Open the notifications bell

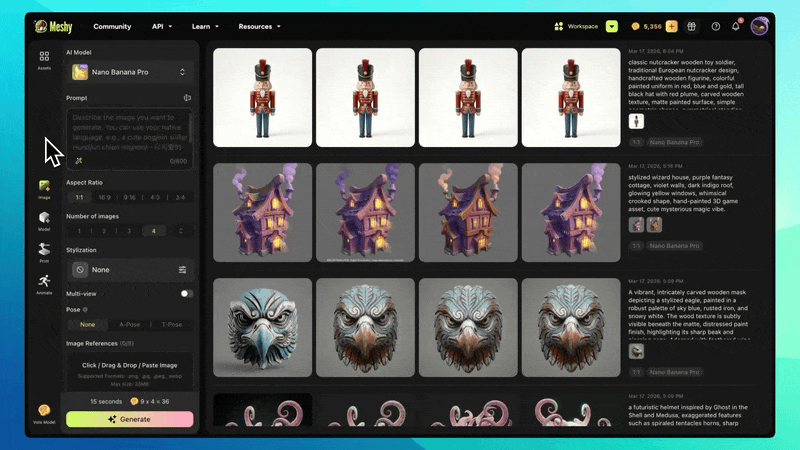tap(736, 27)
